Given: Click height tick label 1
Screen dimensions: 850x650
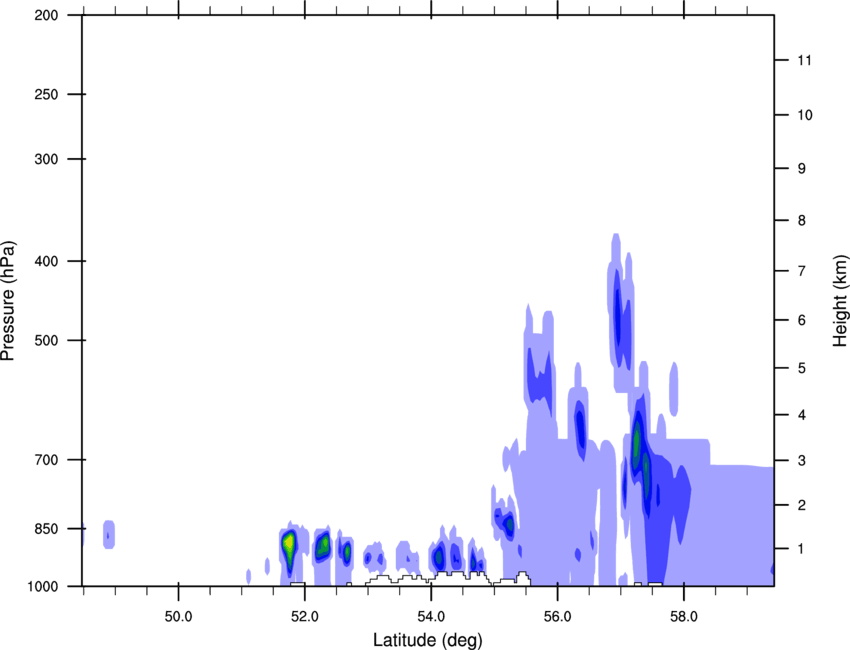Looking at the screenshot, I should (x=802, y=549).
